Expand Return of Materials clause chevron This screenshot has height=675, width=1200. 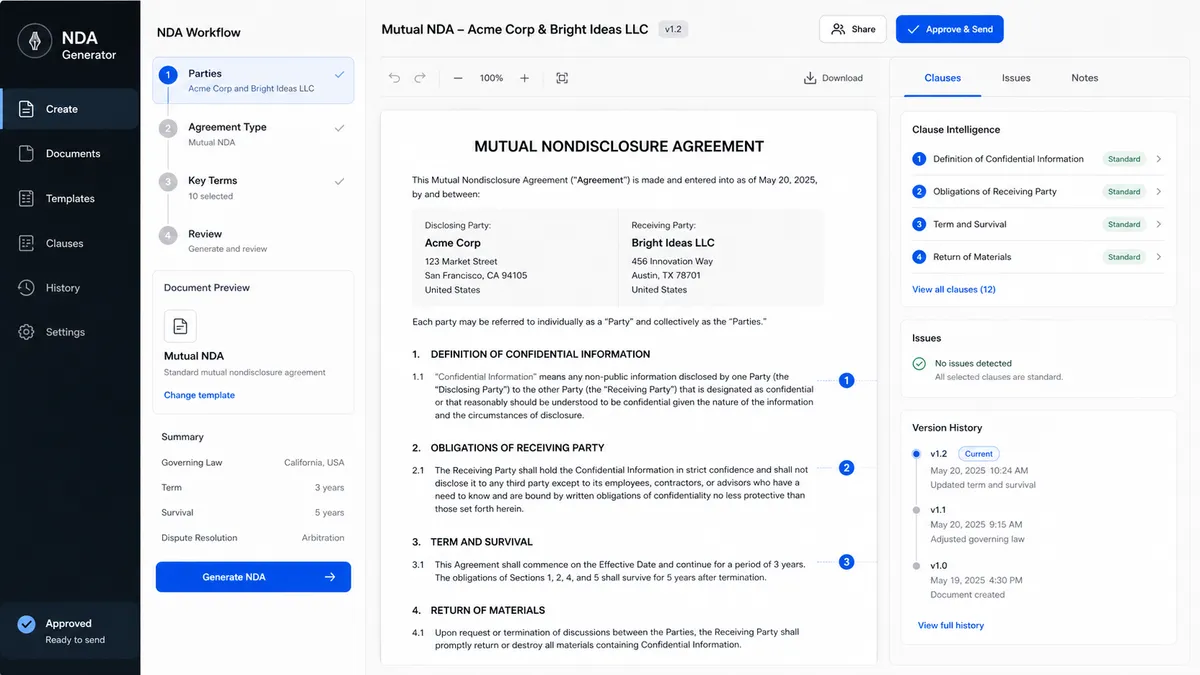(1159, 257)
